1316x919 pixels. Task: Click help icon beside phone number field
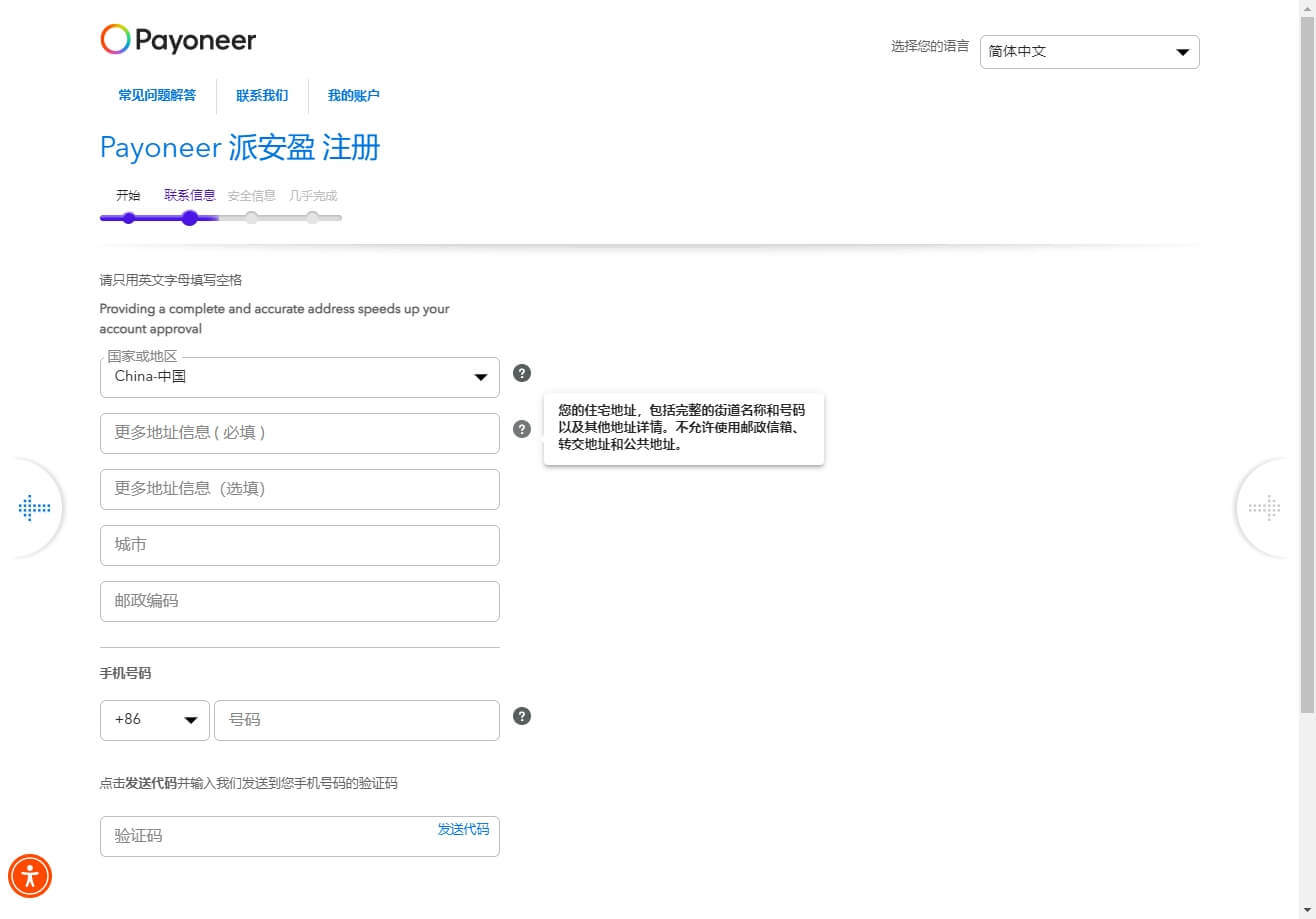click(522, 716)
